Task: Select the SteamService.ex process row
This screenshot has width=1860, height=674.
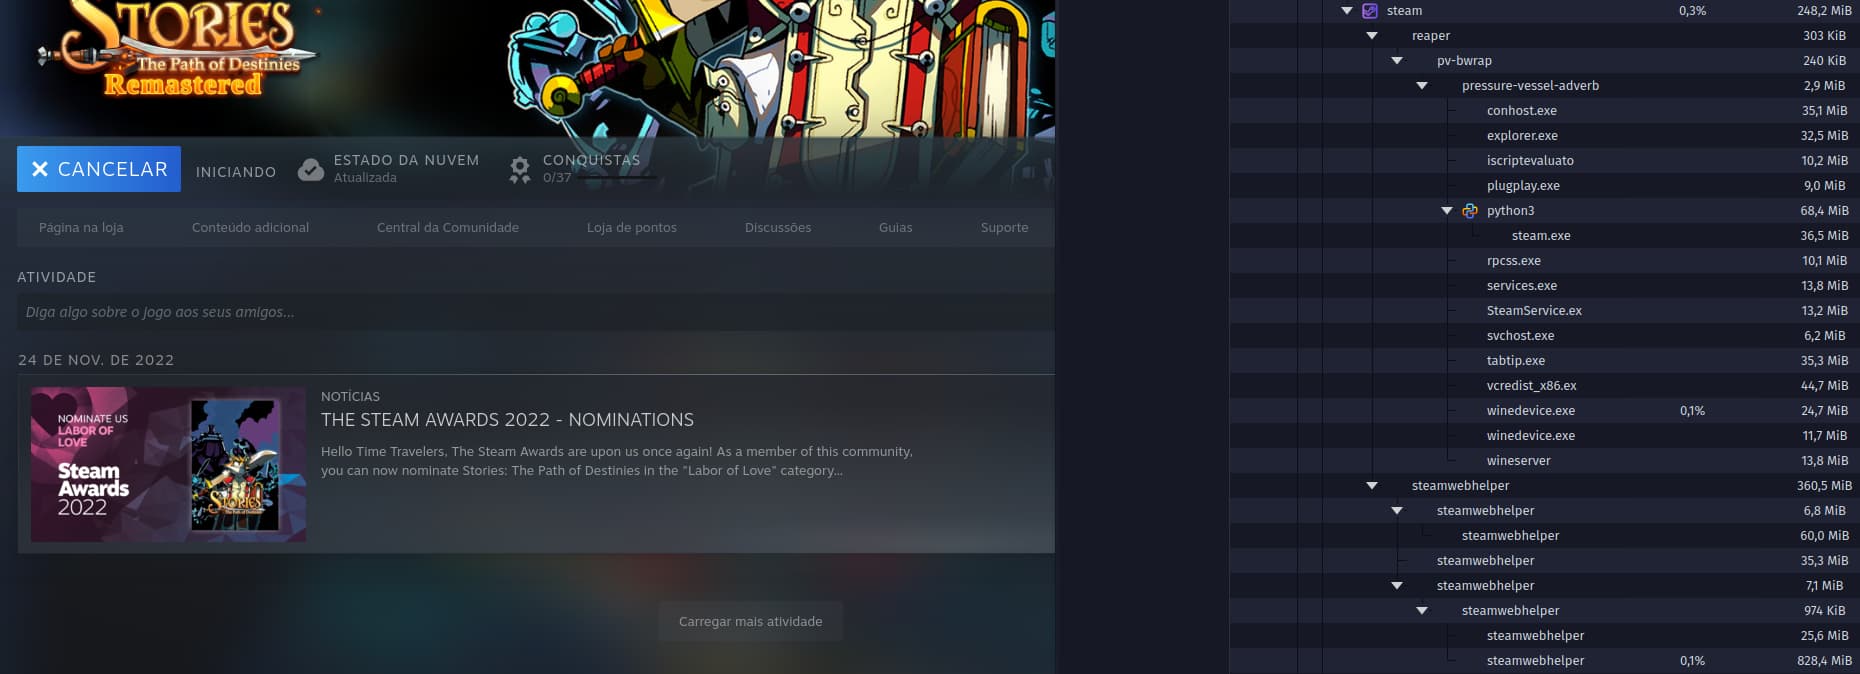Action: (x=1545, y=311)
